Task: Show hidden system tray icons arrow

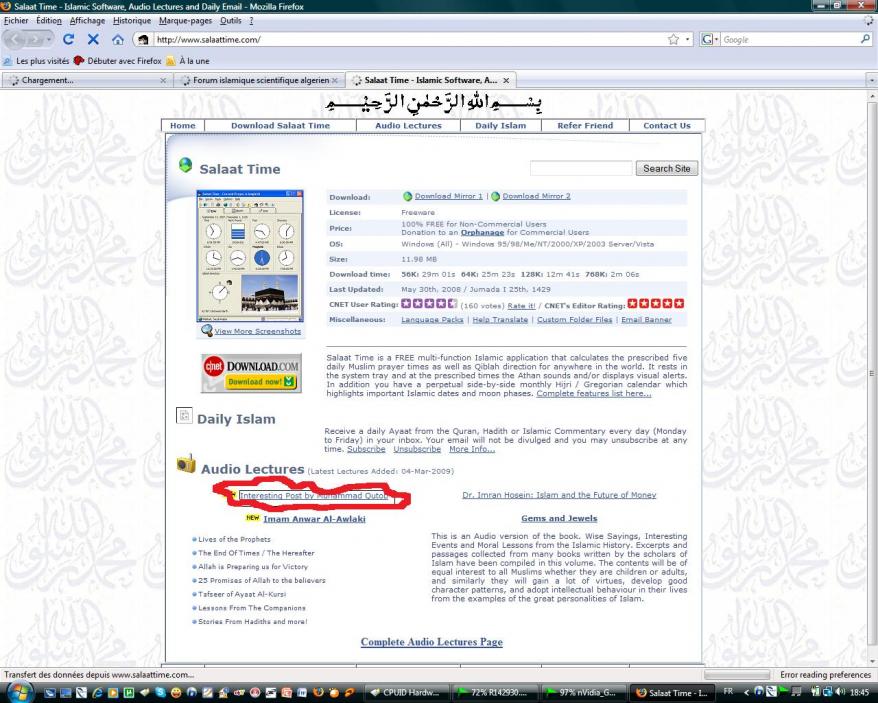Action: coord(746,692)
